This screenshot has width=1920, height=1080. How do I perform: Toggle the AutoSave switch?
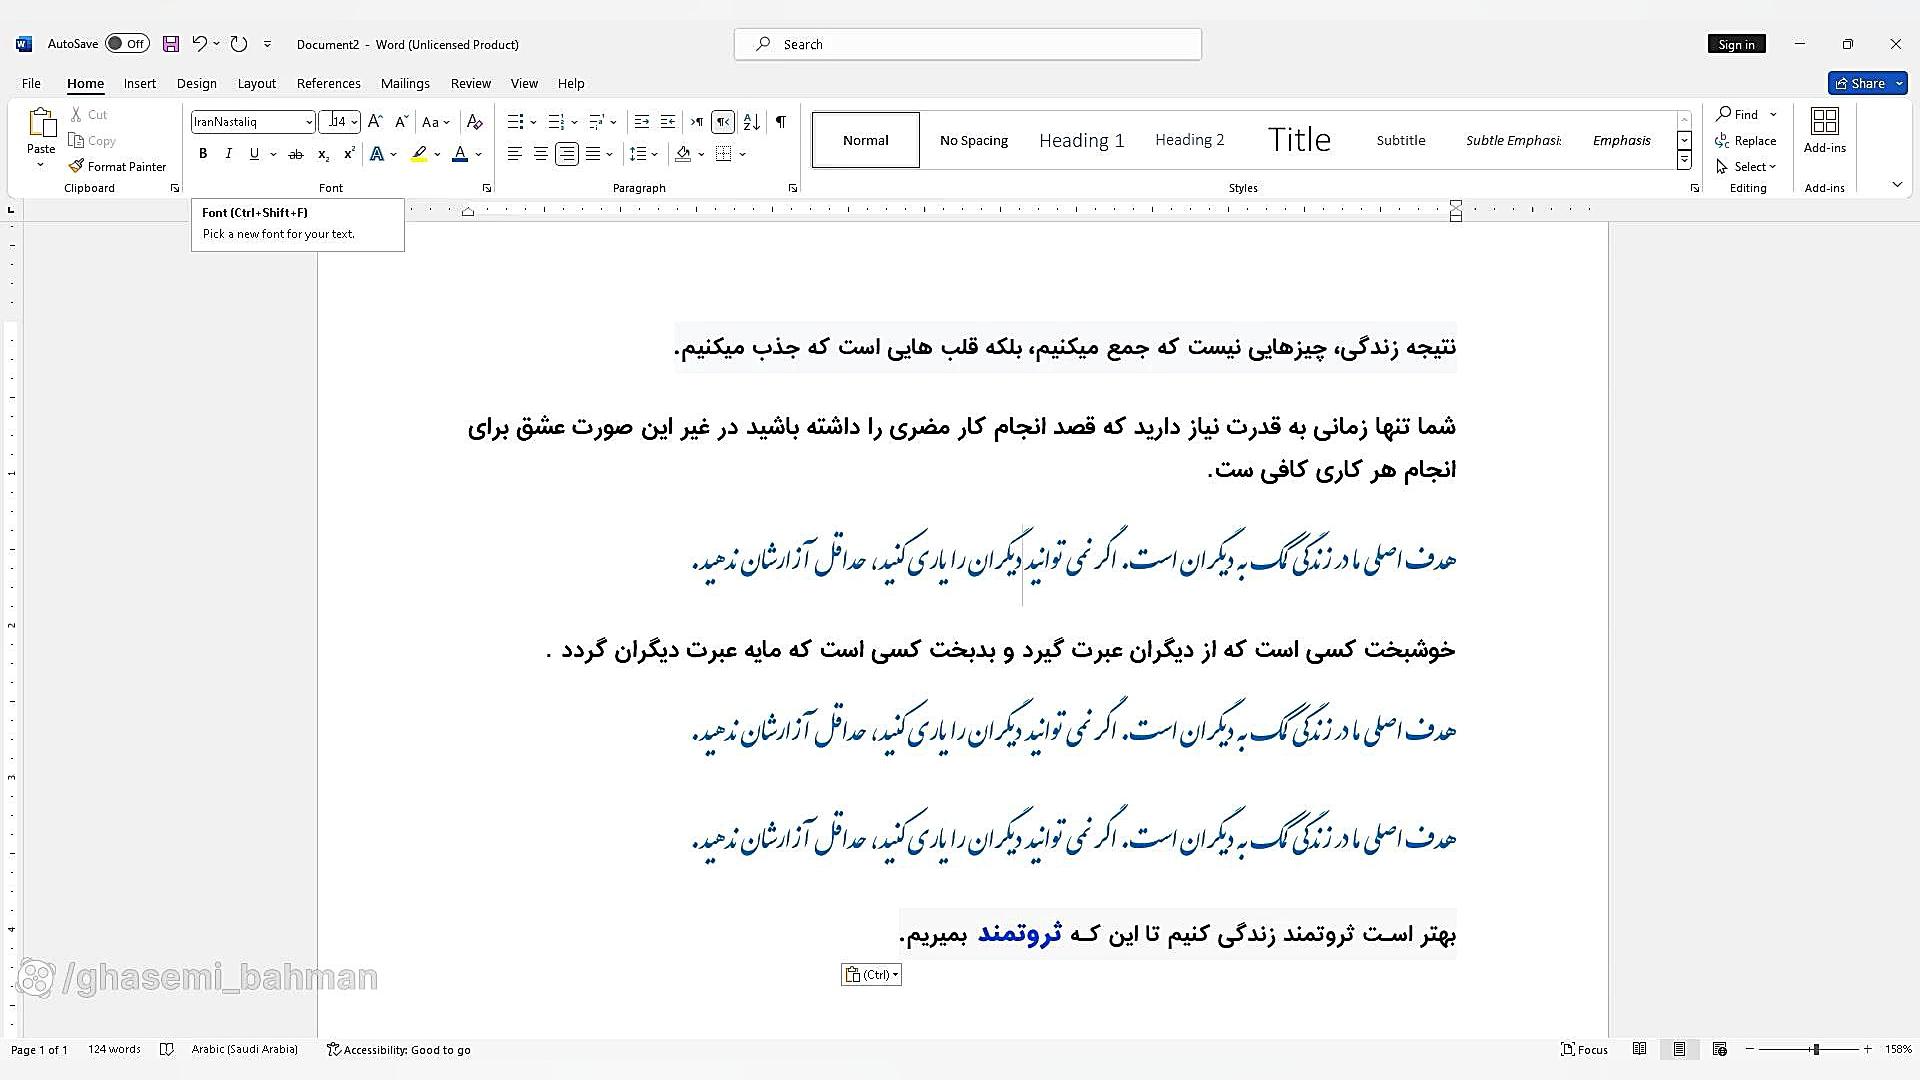[x=128, y=44]
